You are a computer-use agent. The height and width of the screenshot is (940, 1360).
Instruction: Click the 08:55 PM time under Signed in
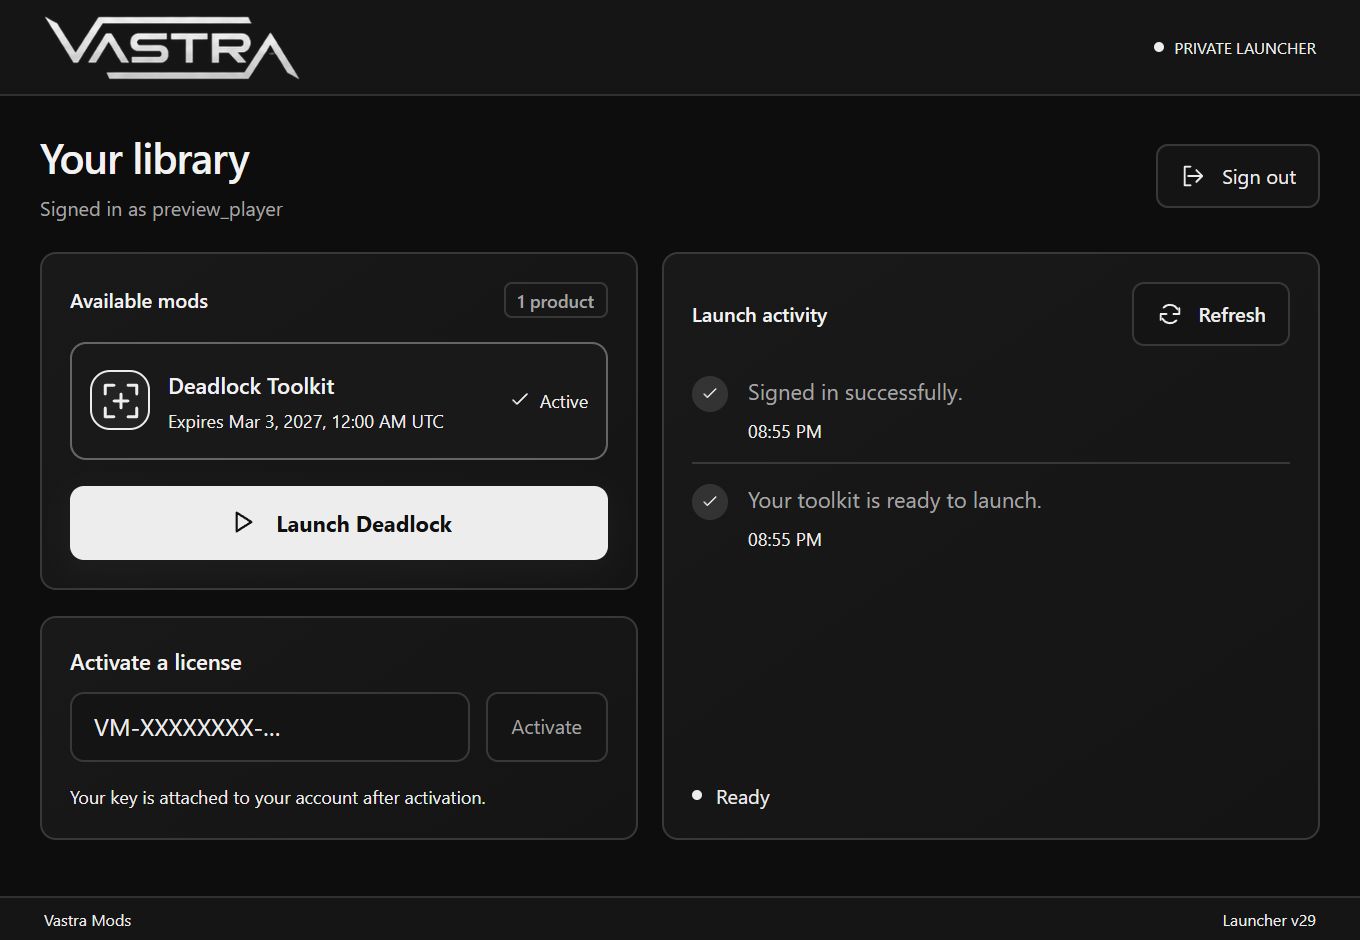(x=785, y=432)
